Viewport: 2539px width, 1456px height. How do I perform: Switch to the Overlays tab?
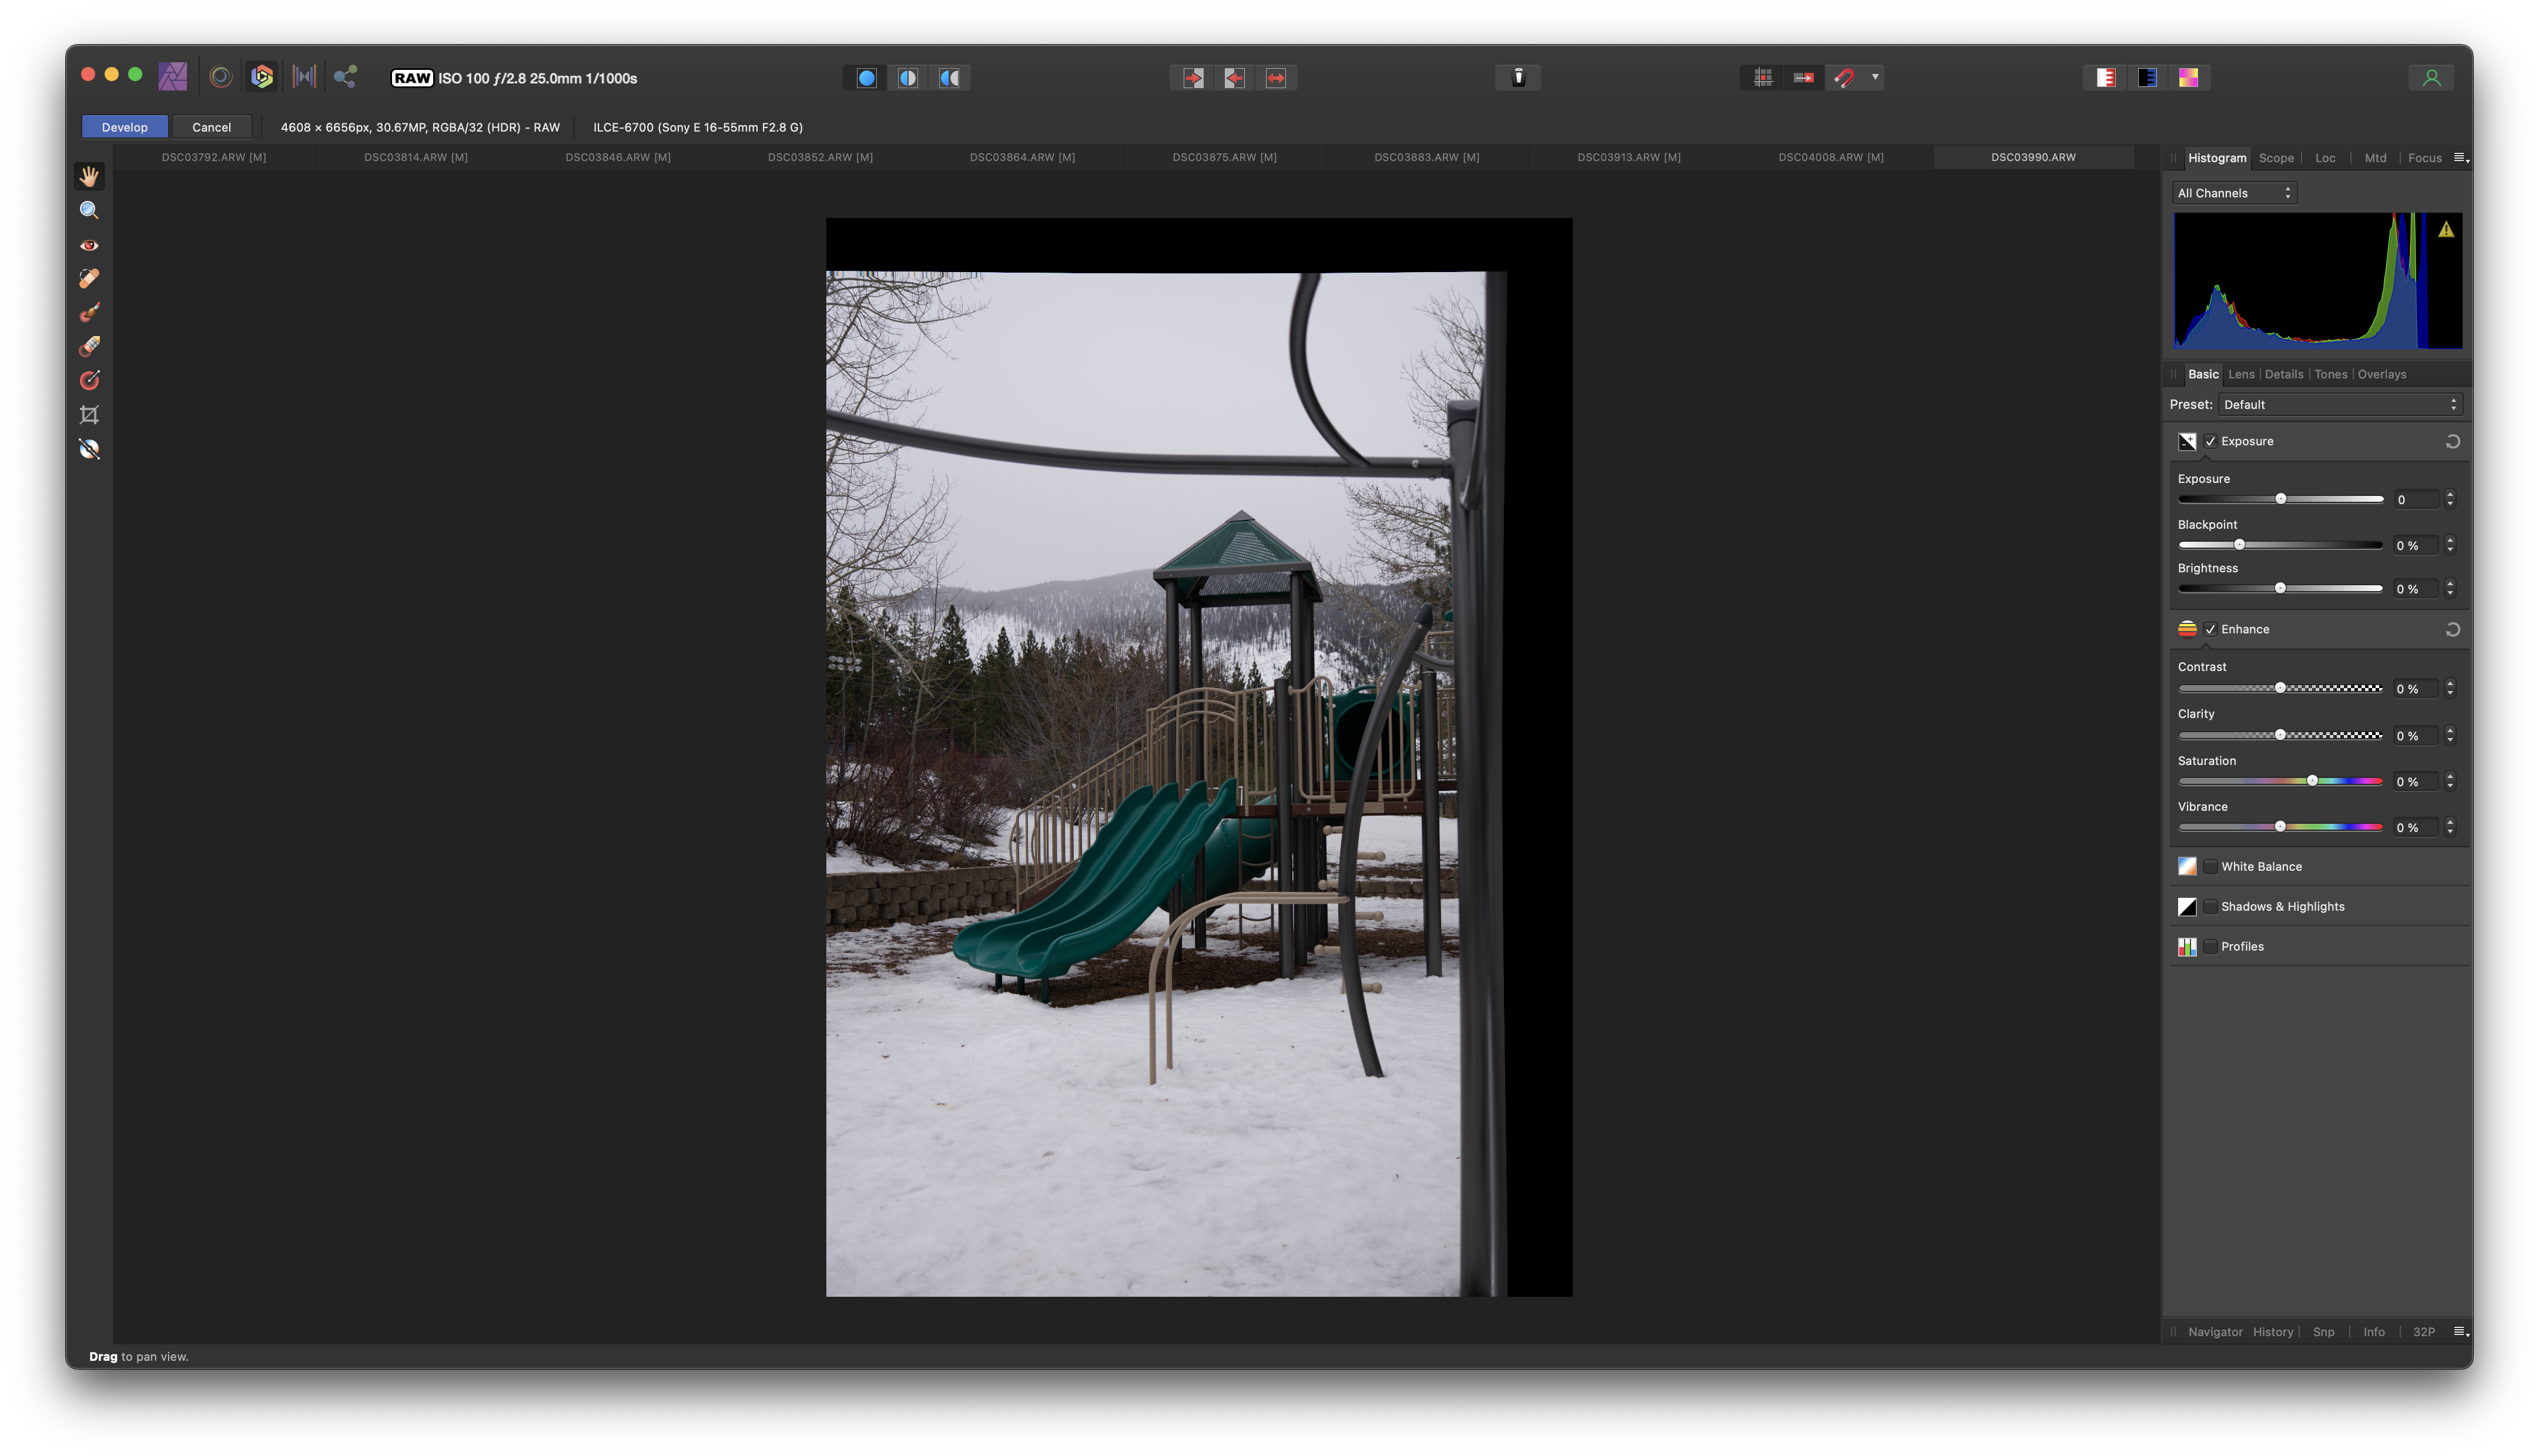tap(2381, 374)
